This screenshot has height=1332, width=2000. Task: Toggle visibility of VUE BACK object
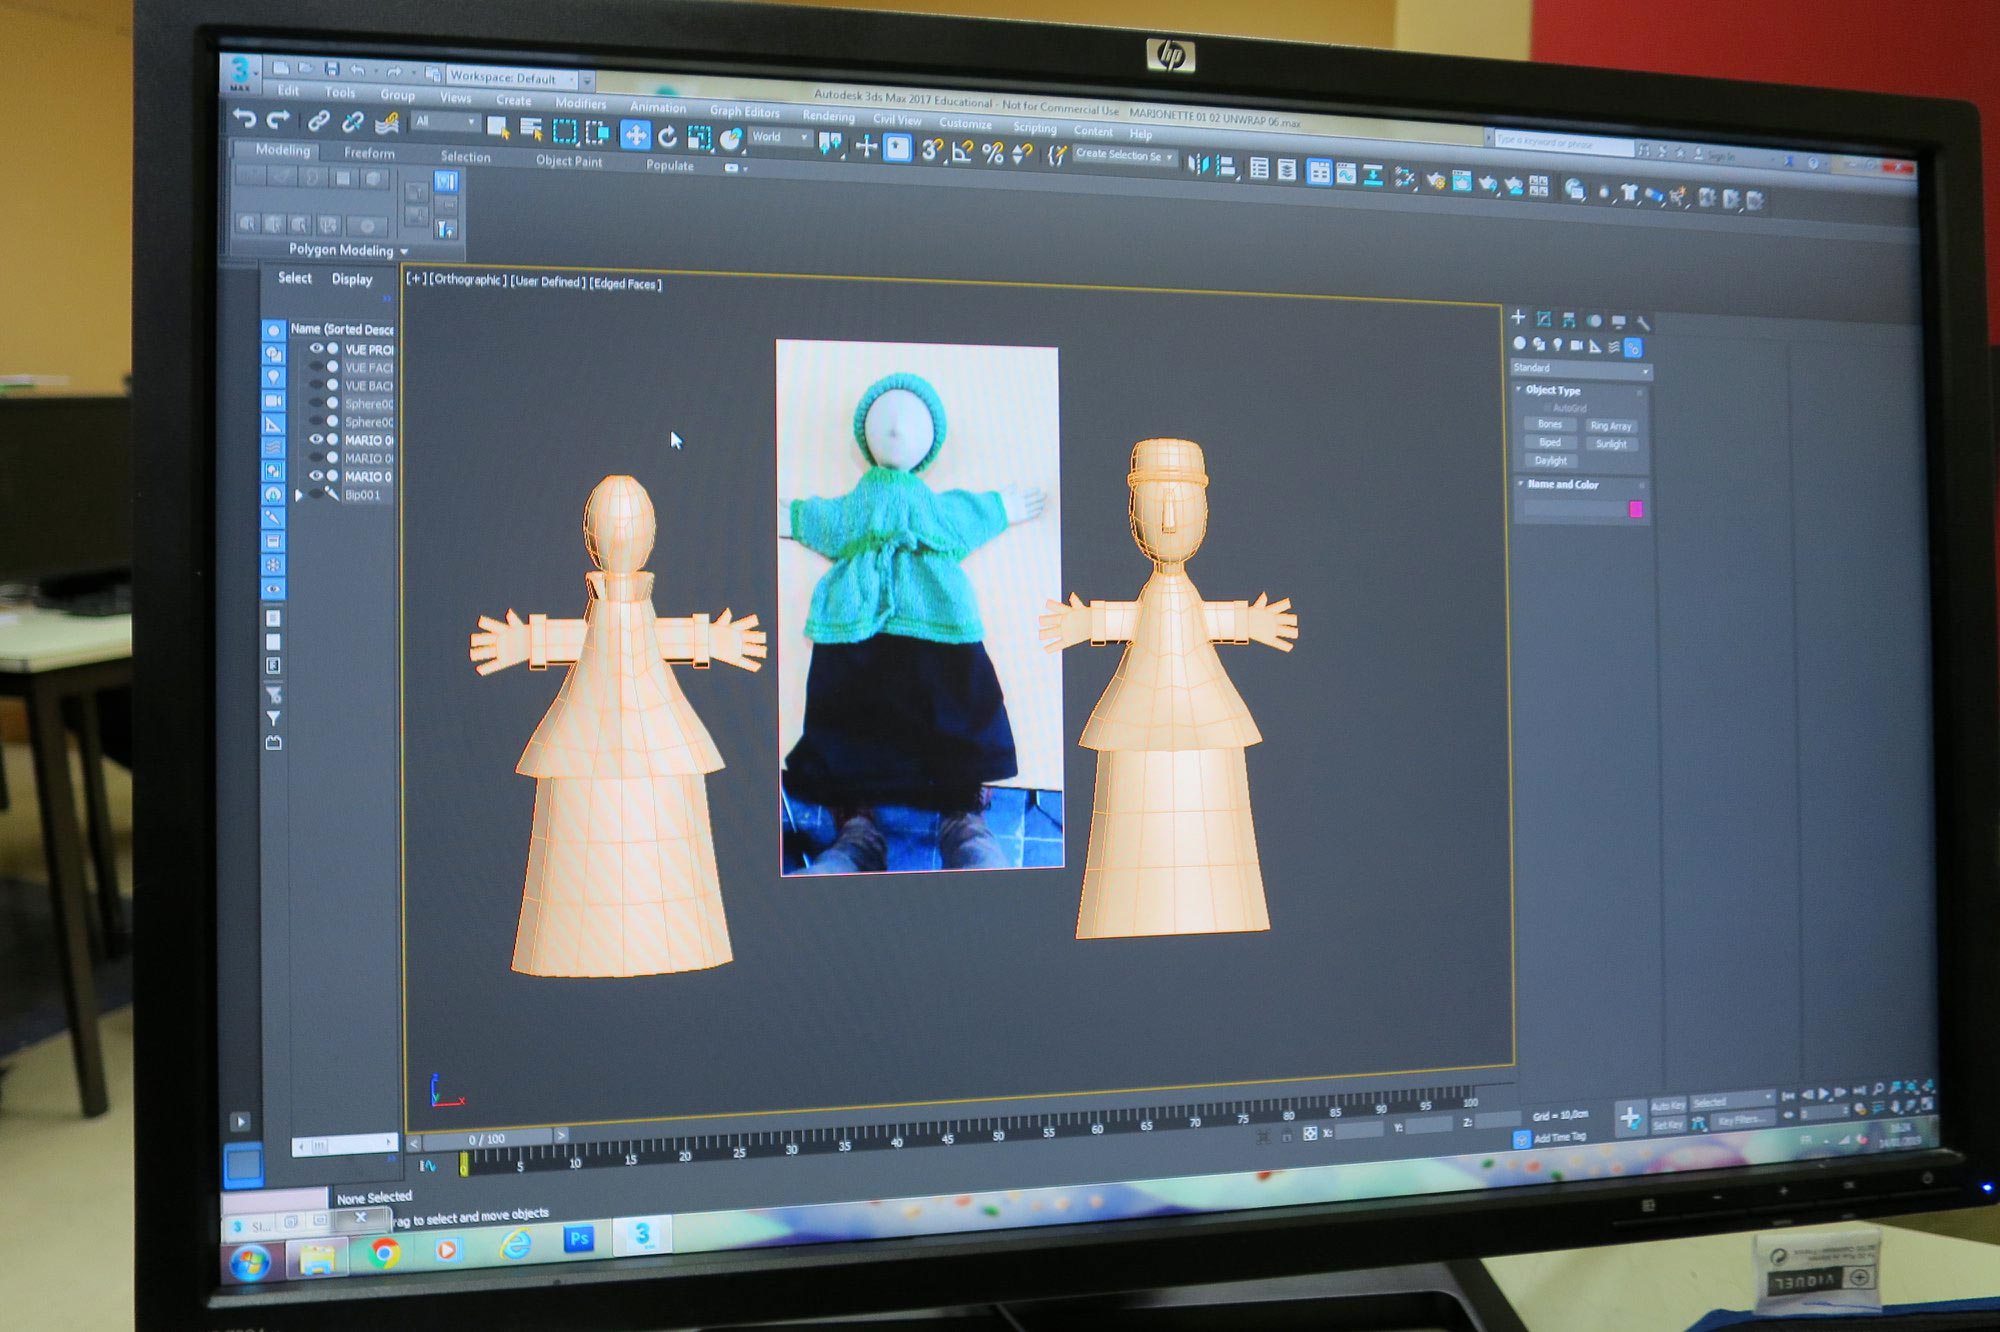[x=316, y=385]
